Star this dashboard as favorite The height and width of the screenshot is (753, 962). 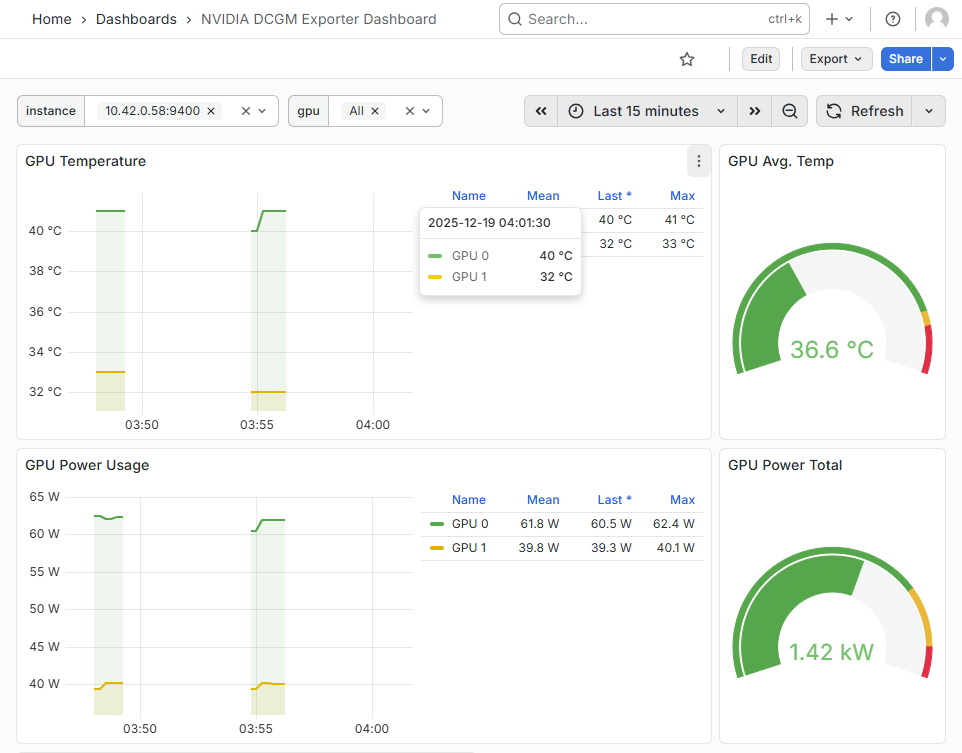click(x=687, y=60)
